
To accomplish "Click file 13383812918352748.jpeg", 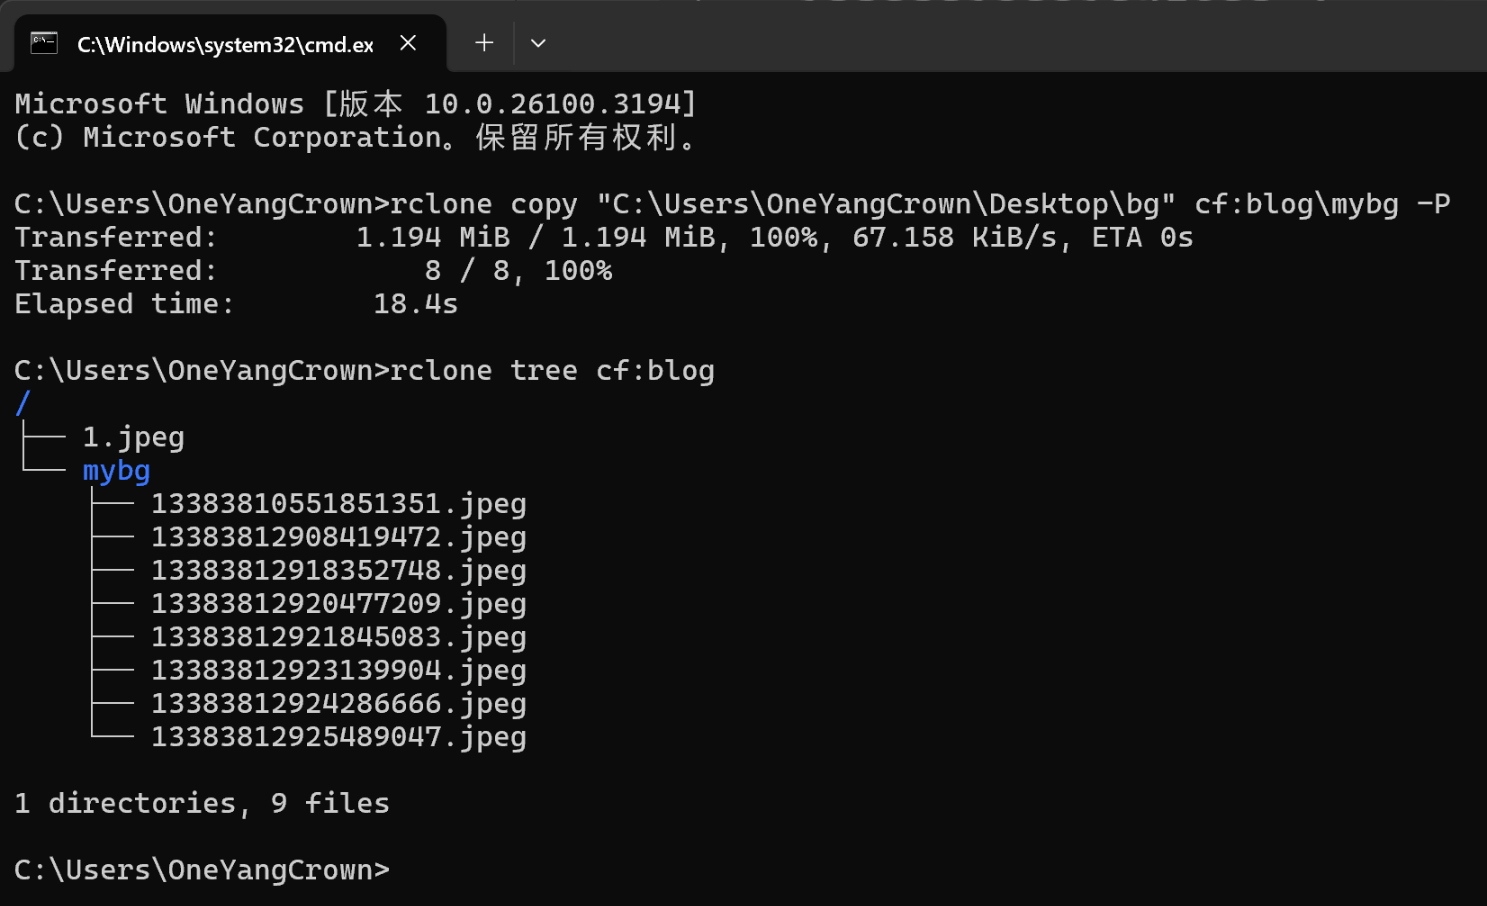I will click(x=338, y=570).
